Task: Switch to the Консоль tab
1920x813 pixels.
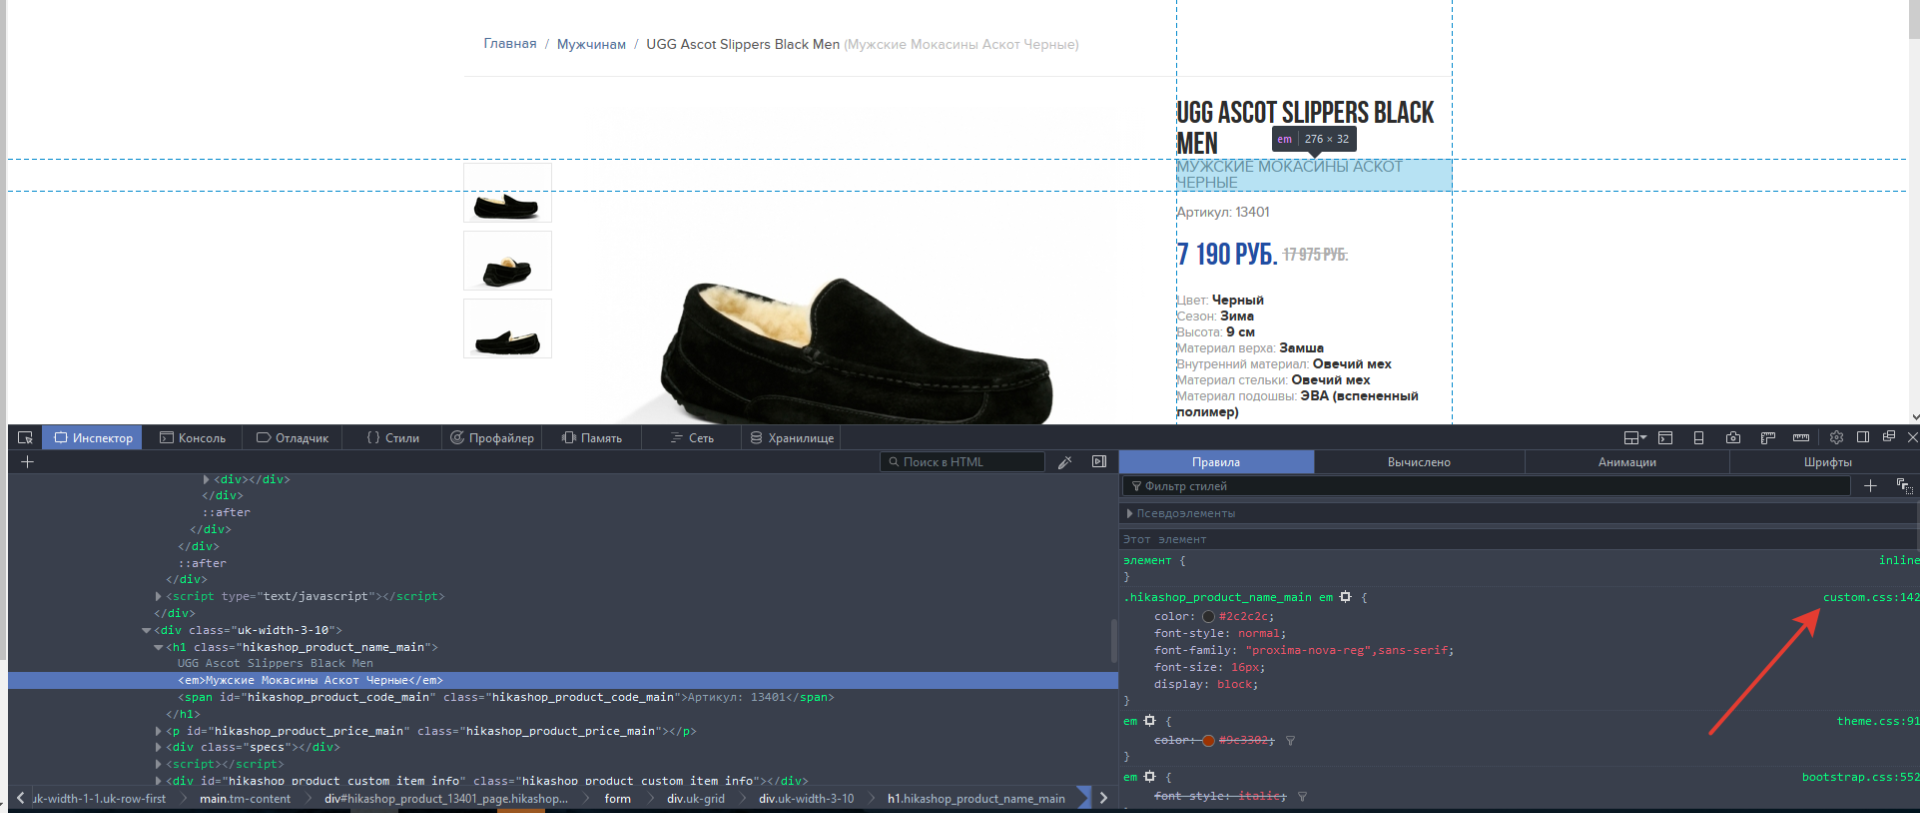Action: coord(193,438)
